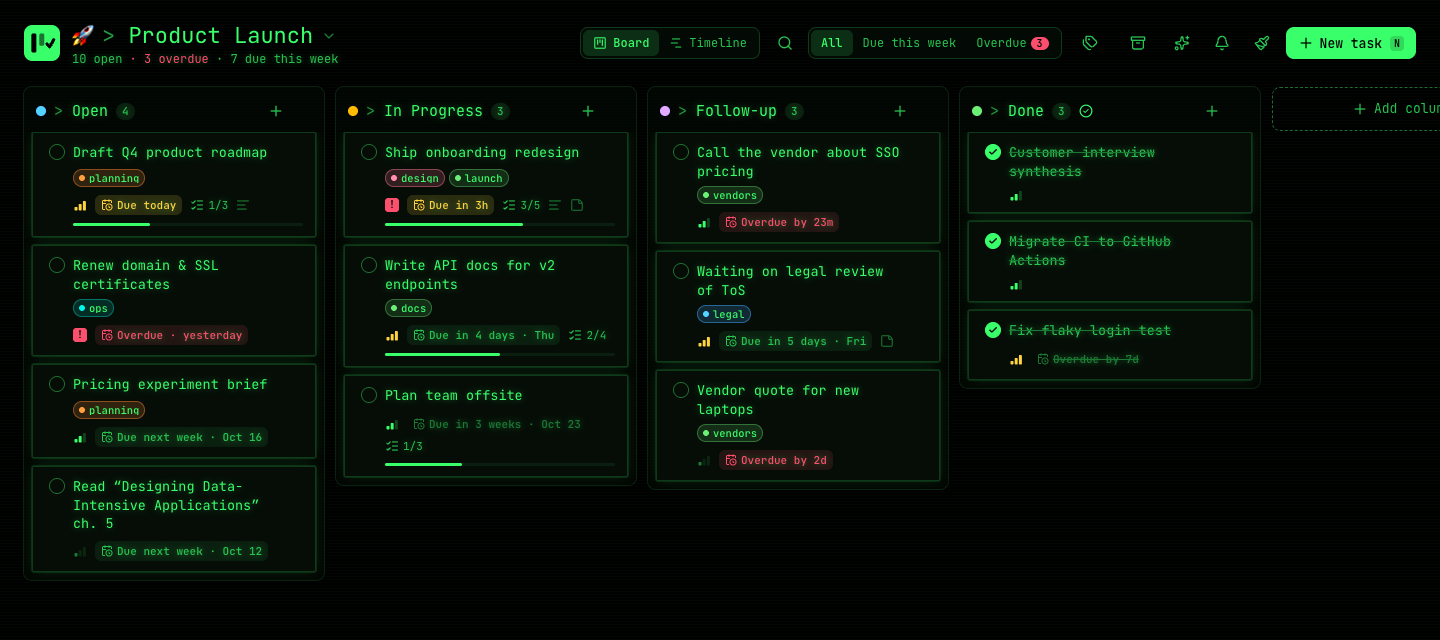Screen dimensions: 1440x640
Task: Expand the 2/4 subtask checklist on Write API docs
Action: (x=587, y=335)
